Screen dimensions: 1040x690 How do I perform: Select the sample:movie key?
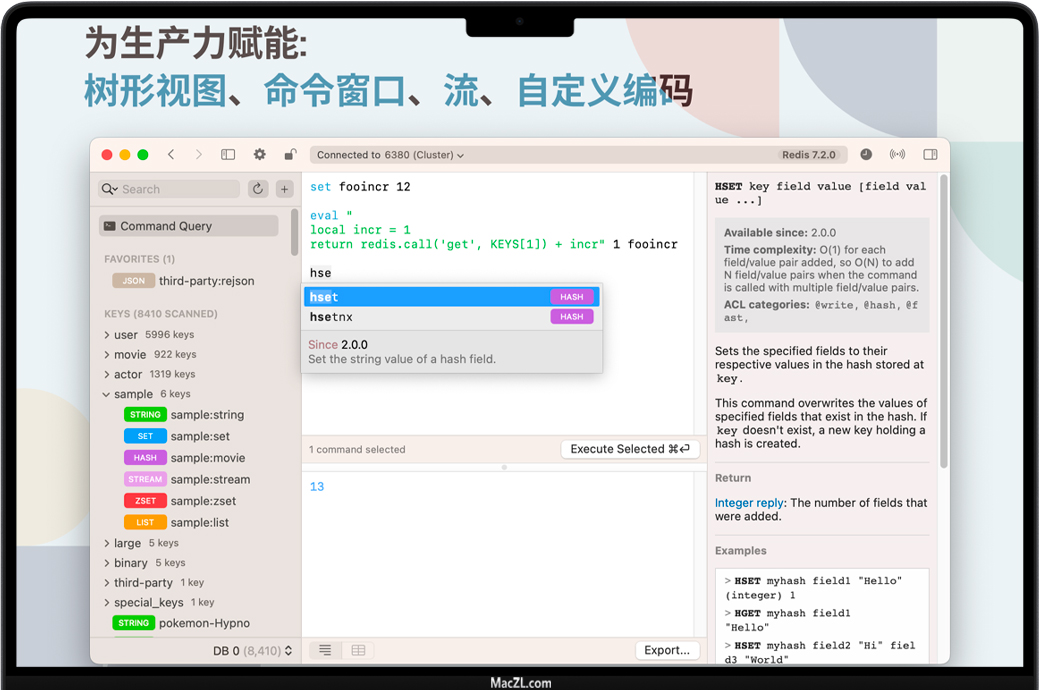pos(208,458)
